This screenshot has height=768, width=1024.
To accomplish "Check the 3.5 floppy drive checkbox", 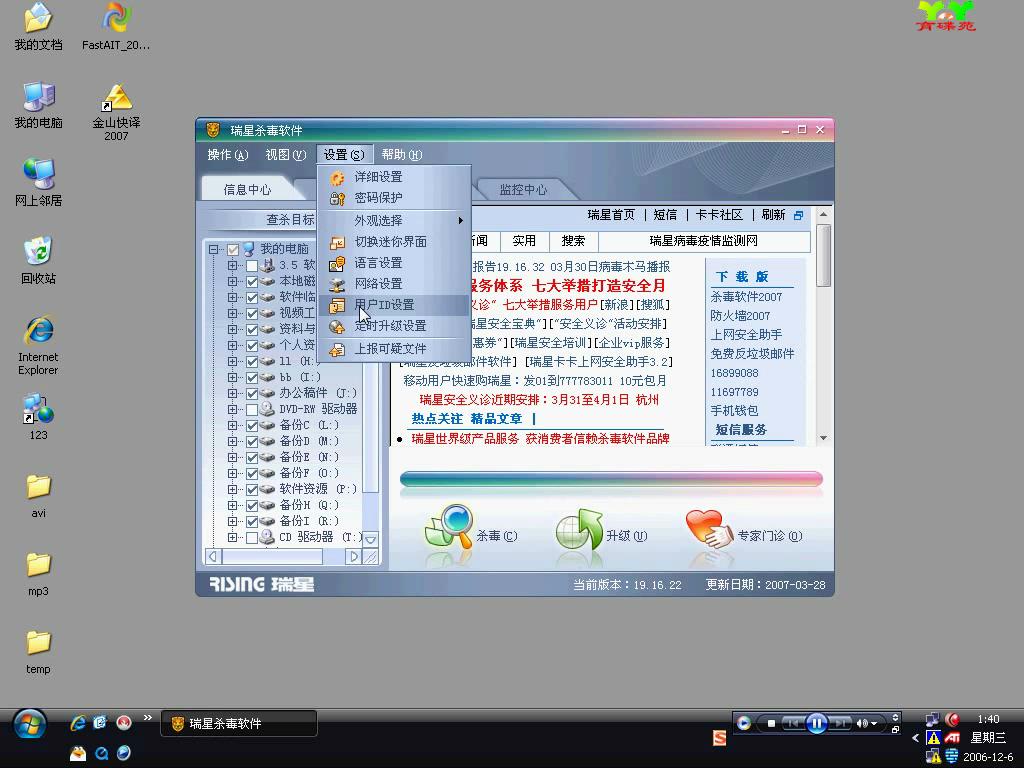I will [x=252, y=266].
